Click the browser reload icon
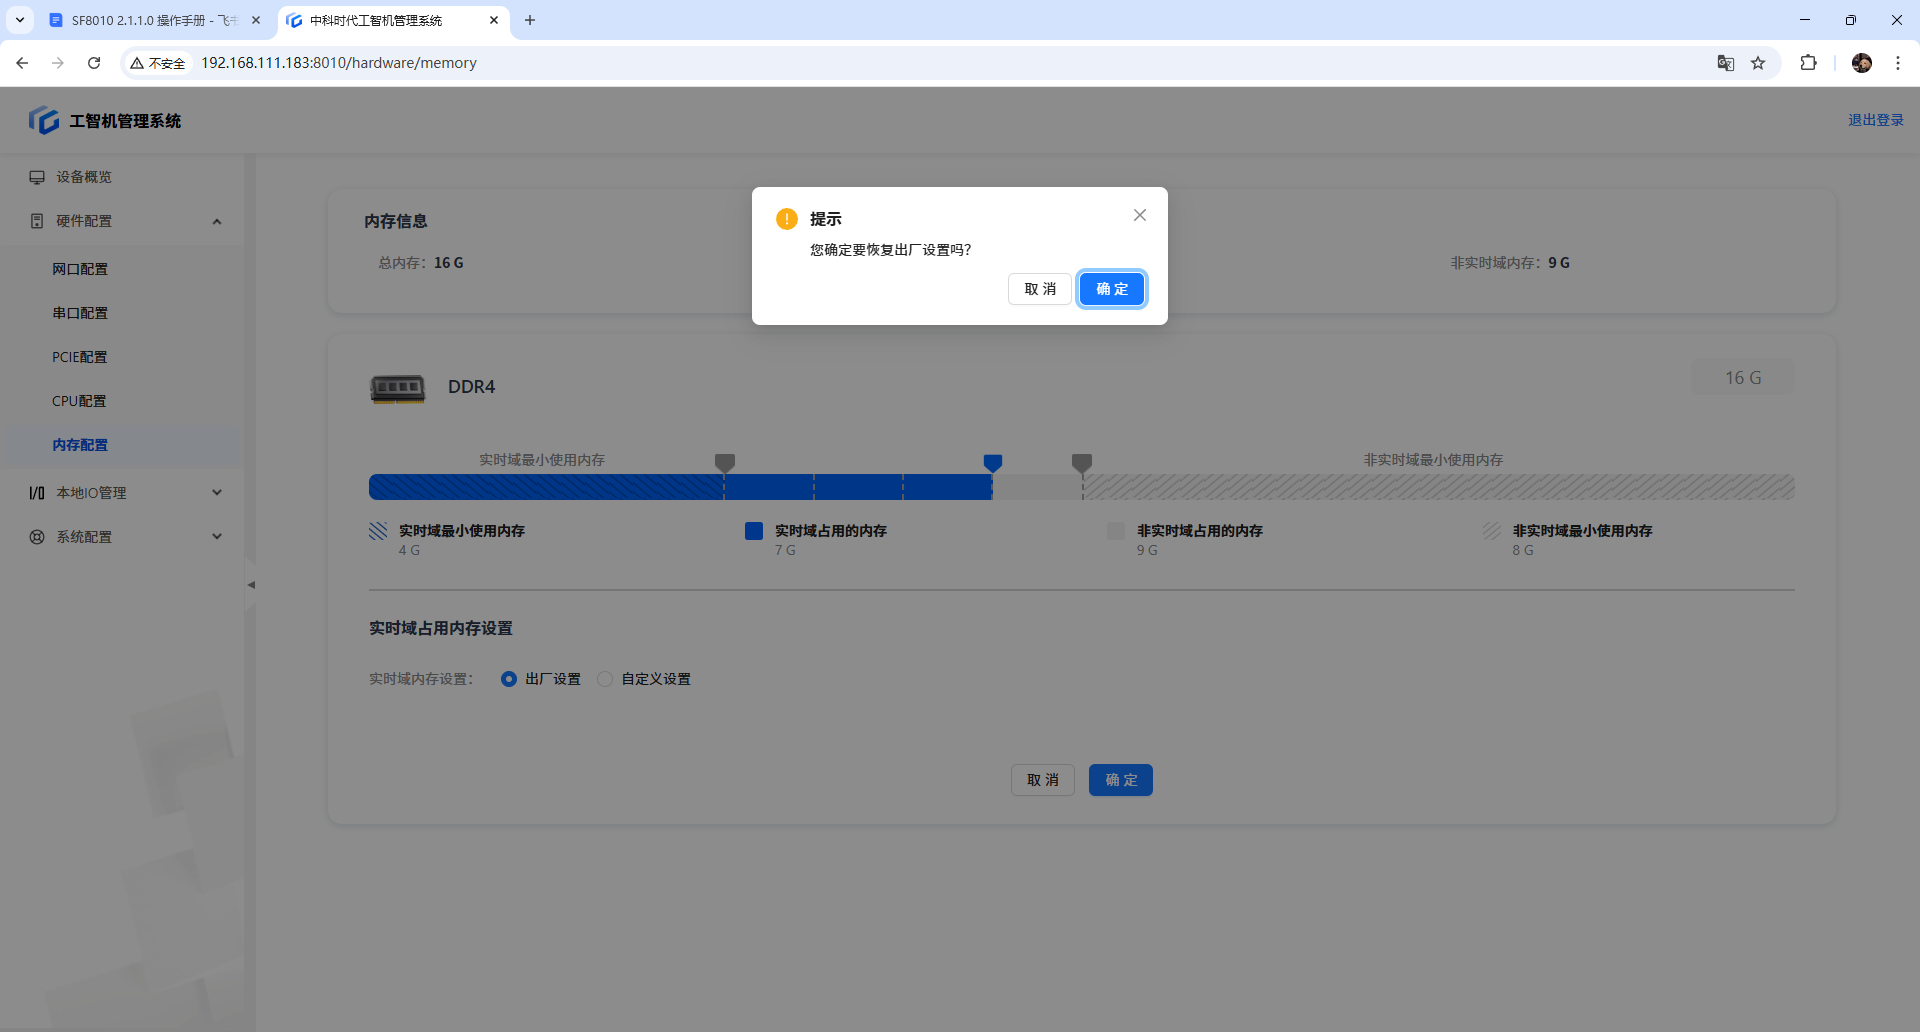The image size is (1920, 1032). pyautogui.click(x=94, y=63)
